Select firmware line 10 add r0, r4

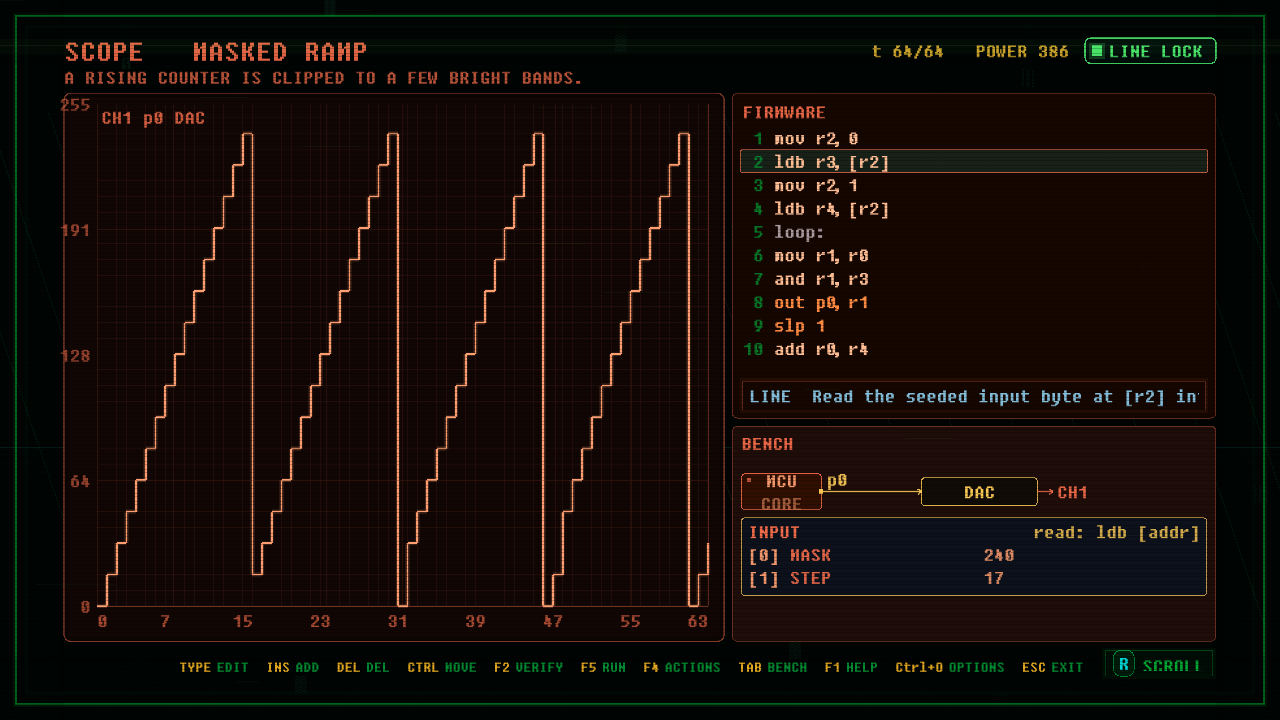click(x=973, y=350)
